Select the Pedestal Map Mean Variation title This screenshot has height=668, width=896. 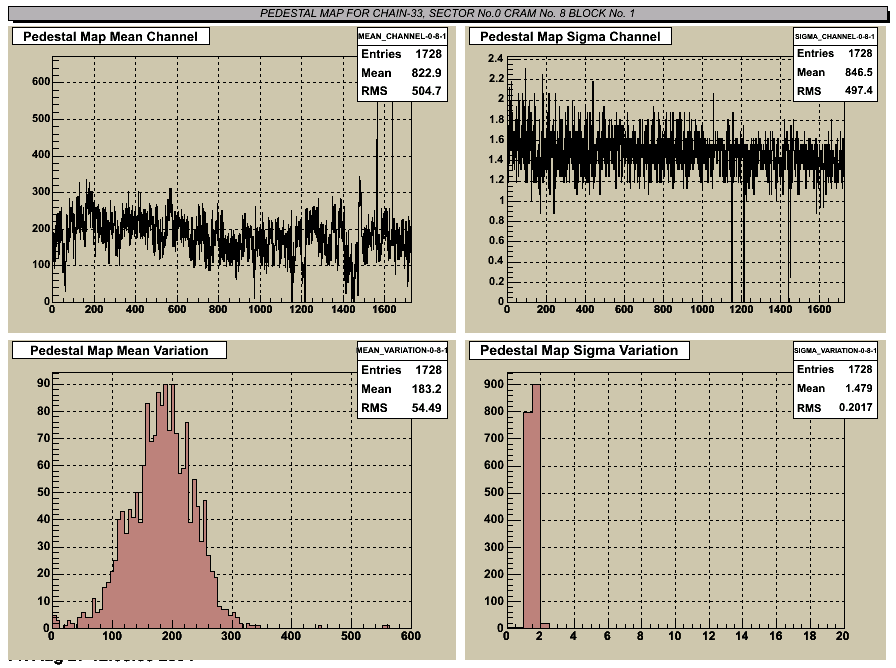pyautogui.click(x=119, y=350)
